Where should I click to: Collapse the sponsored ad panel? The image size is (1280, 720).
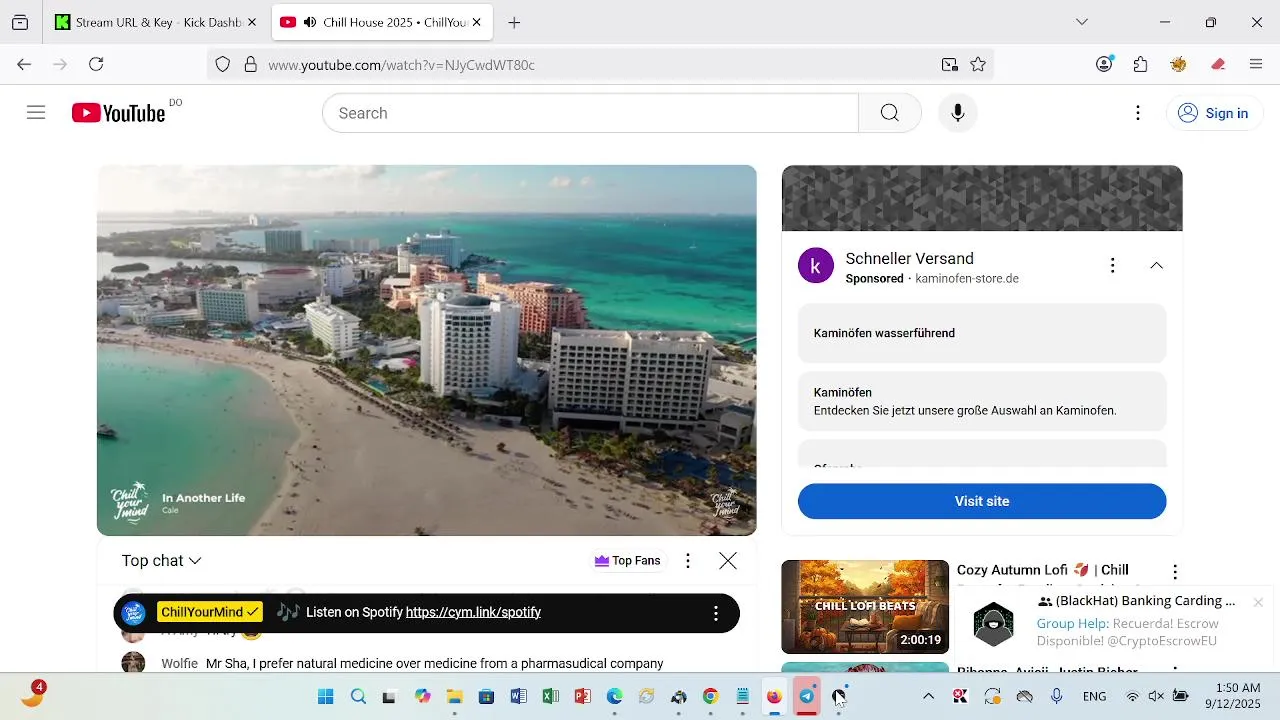1156,265
